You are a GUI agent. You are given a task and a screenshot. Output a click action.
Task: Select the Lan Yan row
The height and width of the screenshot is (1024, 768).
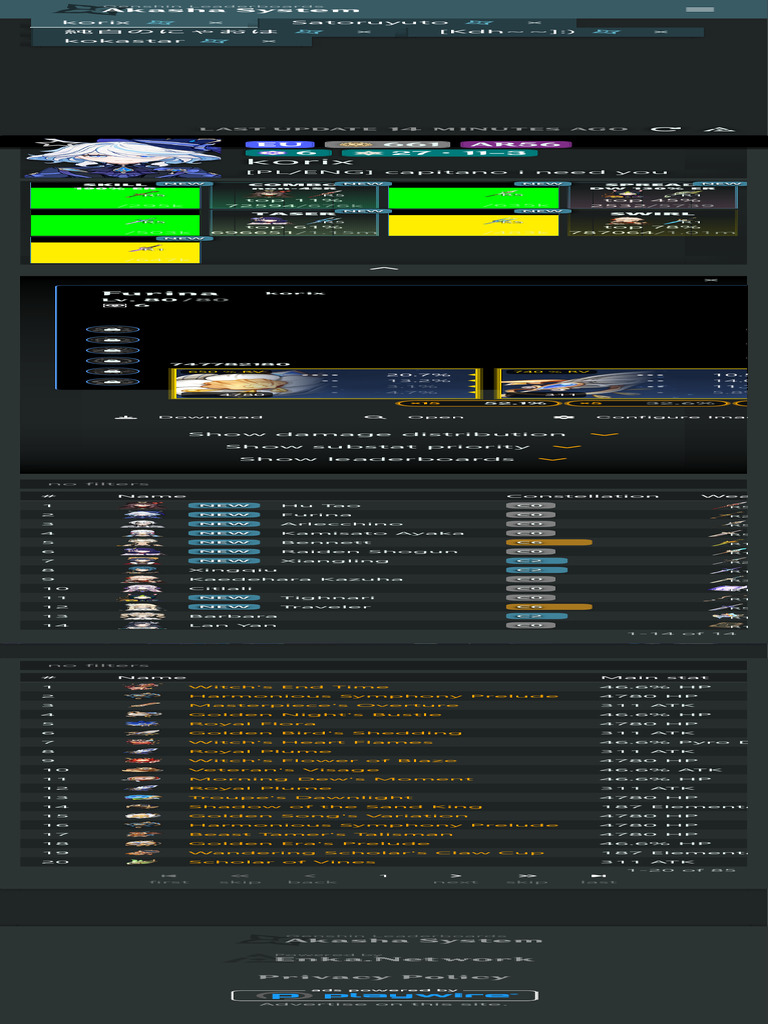click(383, 625)
